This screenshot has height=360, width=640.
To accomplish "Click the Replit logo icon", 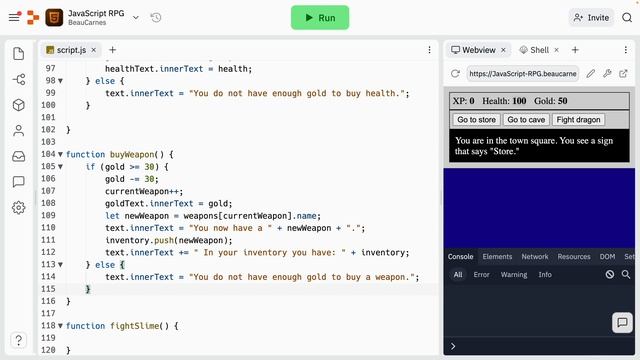I will pos(33,18).
